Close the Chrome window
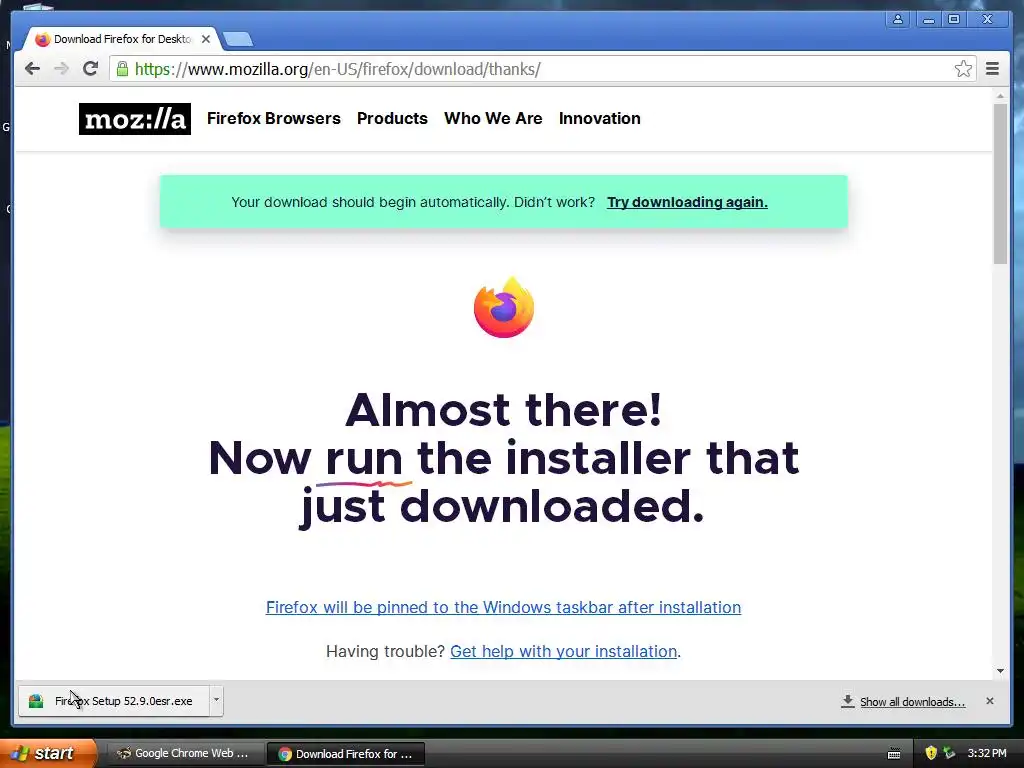The image size is (1024, 768). tap(987, 19)
